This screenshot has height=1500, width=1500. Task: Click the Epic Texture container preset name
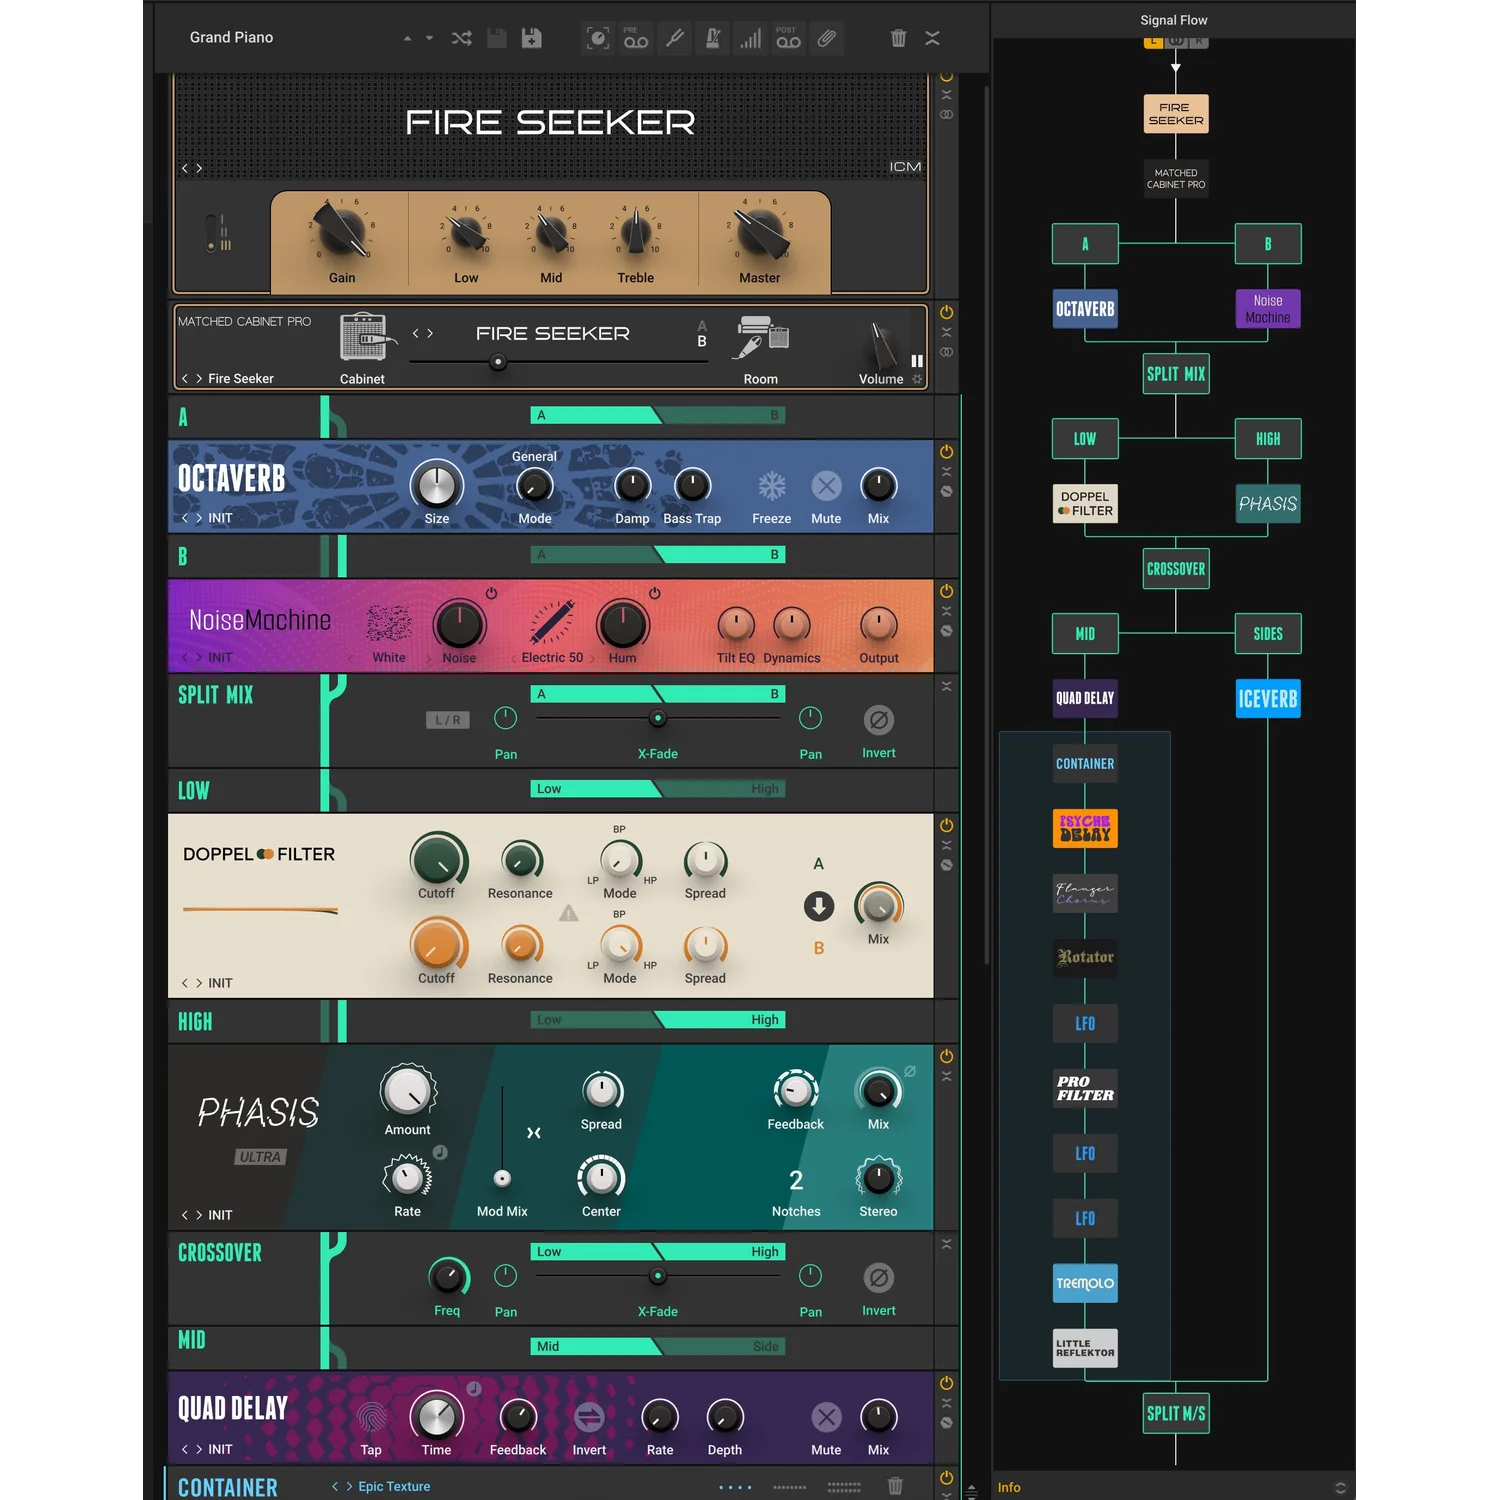click(x=394, y=1487)
